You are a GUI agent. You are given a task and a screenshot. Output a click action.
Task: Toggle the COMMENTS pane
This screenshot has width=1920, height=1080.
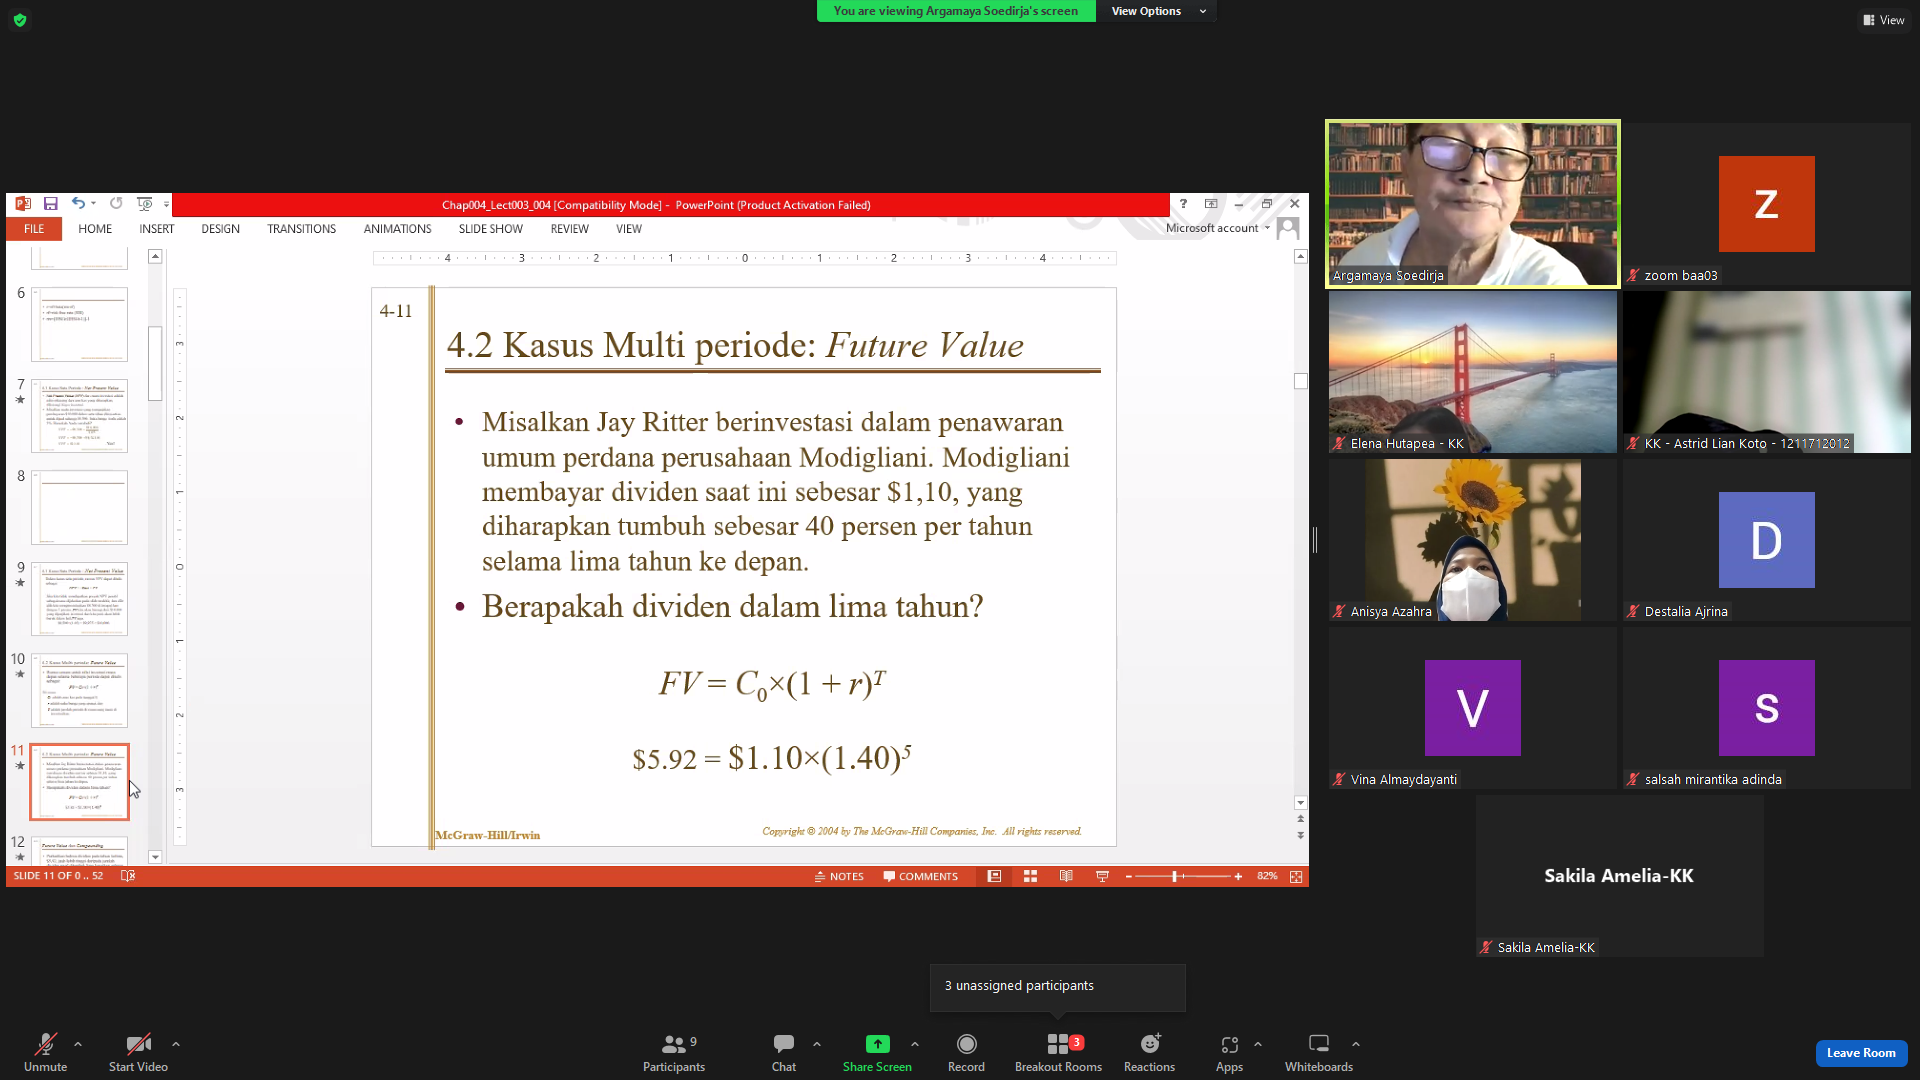[x=920, y=876]
